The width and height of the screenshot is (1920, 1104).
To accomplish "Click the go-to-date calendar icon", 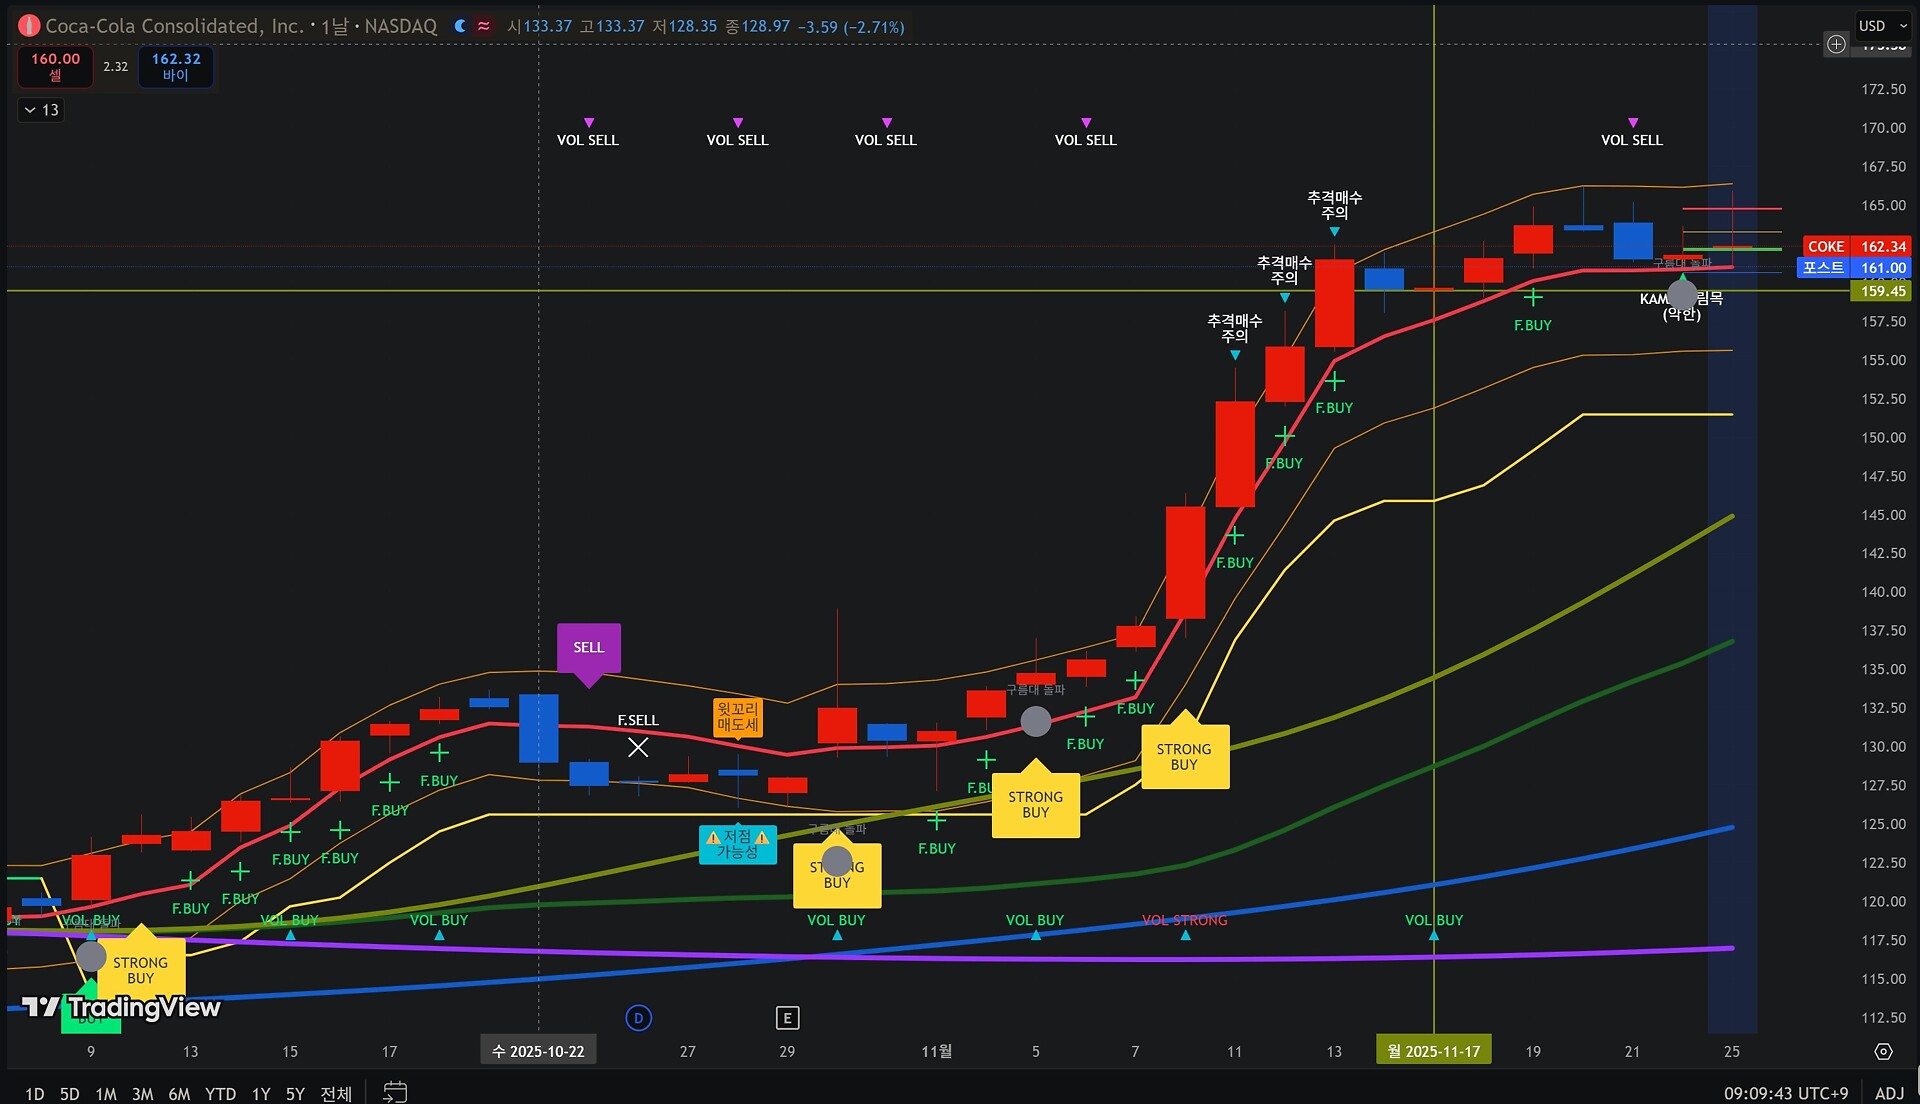I will pyautogui.click(x=395, y=1092).
